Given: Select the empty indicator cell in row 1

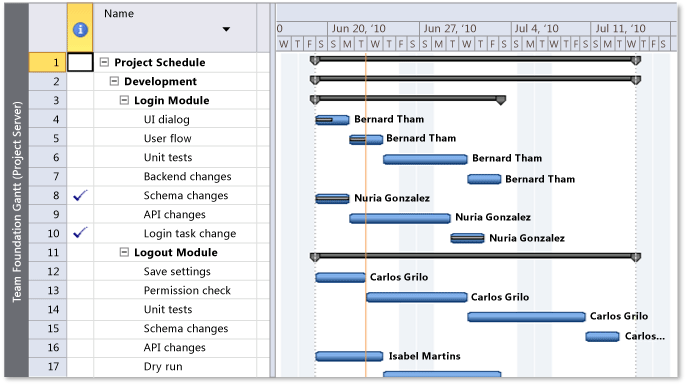Looking at the screenshot, I should (80, 62).
